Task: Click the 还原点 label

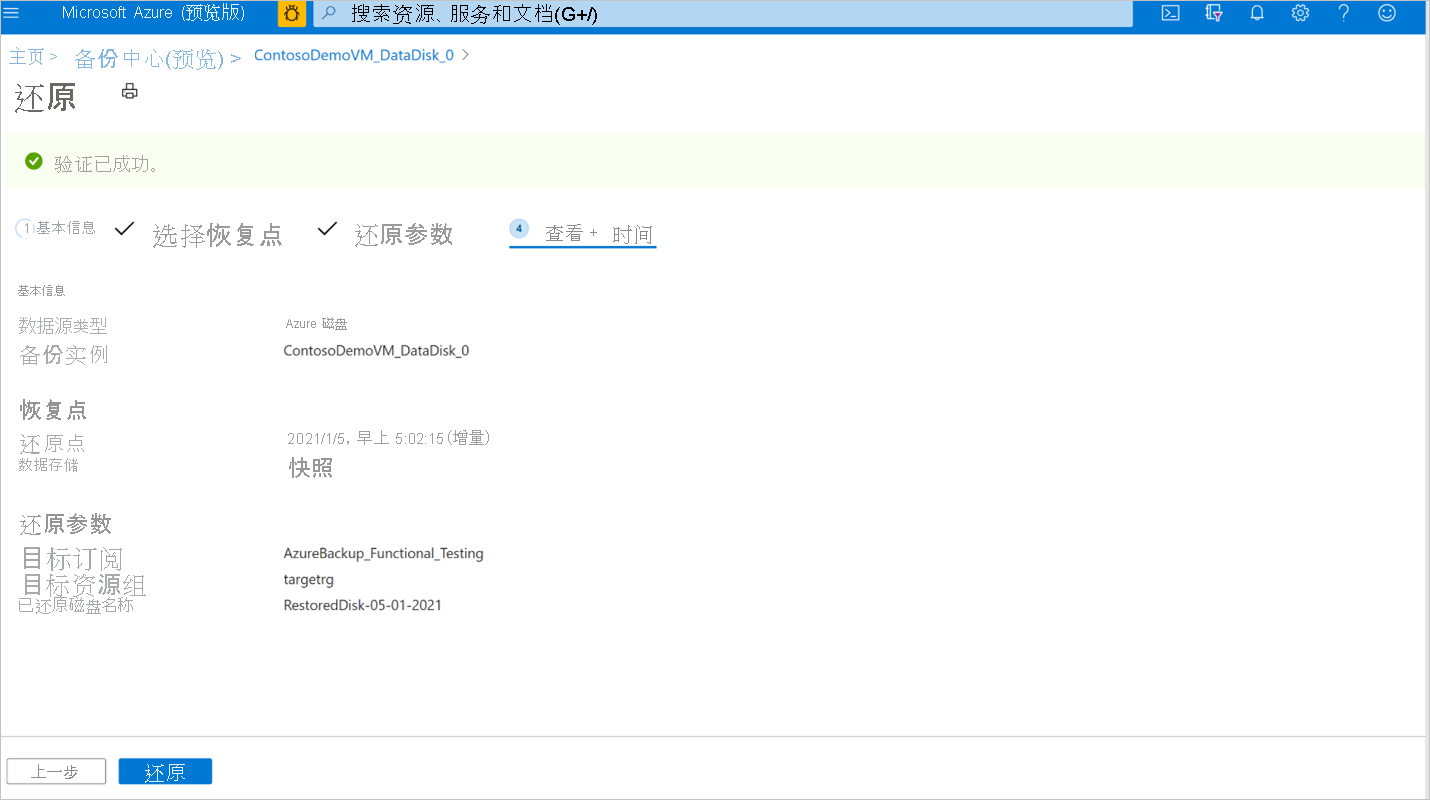Action: tap(52, 445)
